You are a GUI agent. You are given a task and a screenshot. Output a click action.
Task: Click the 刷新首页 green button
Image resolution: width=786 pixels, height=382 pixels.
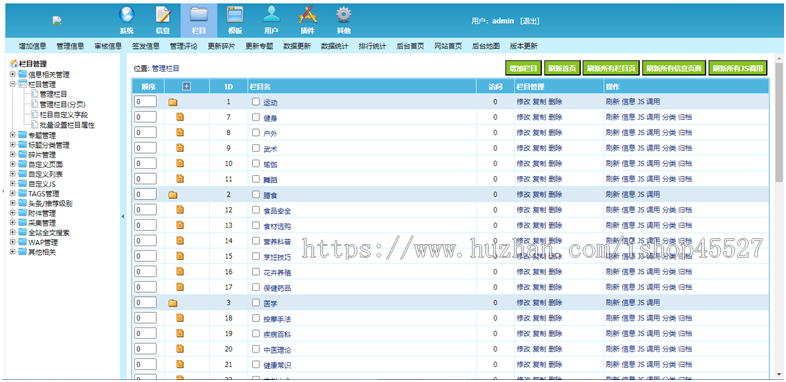tap(561, 68)
